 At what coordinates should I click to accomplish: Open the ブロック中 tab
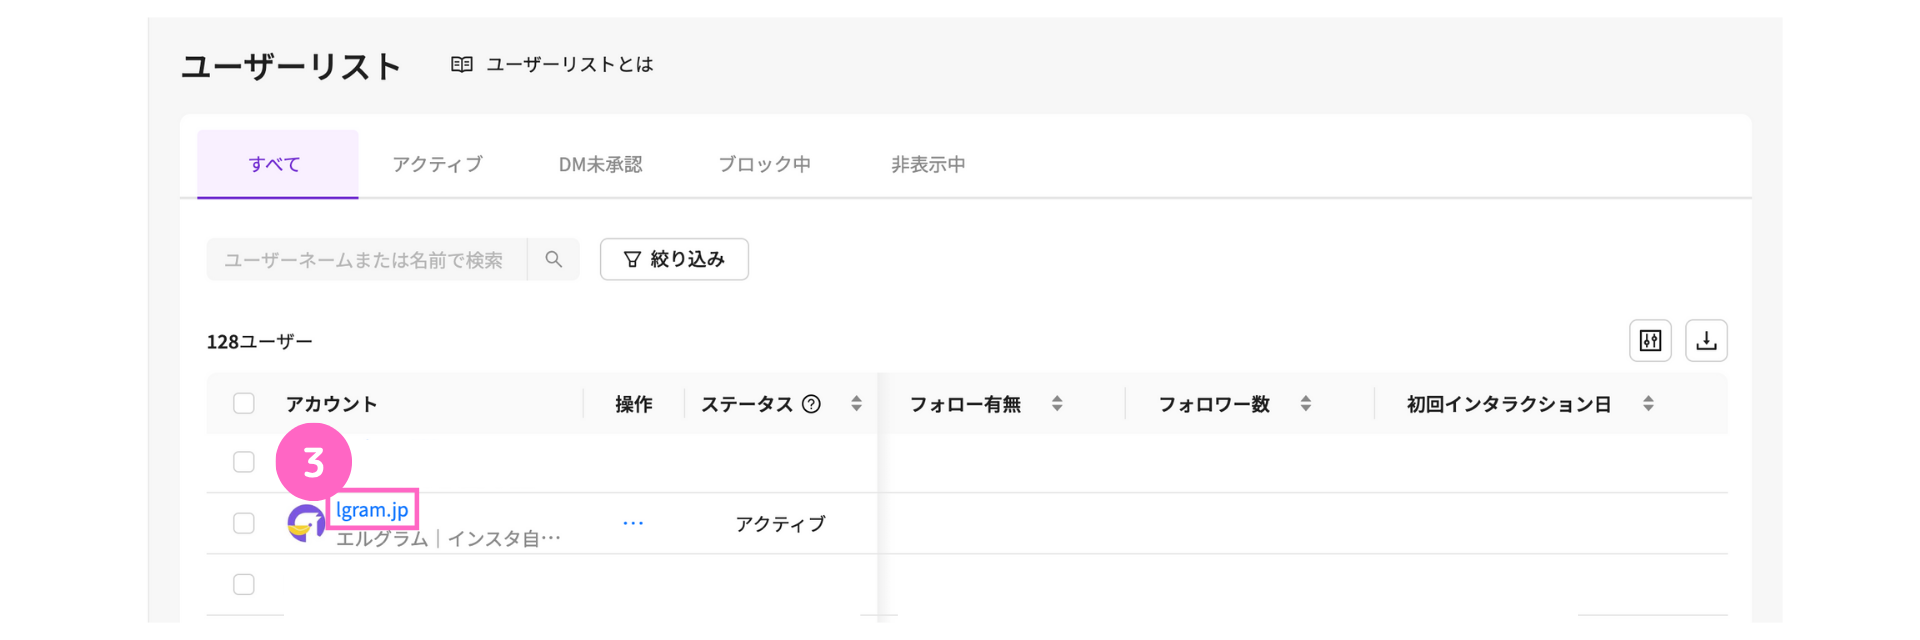pos(764,165)
